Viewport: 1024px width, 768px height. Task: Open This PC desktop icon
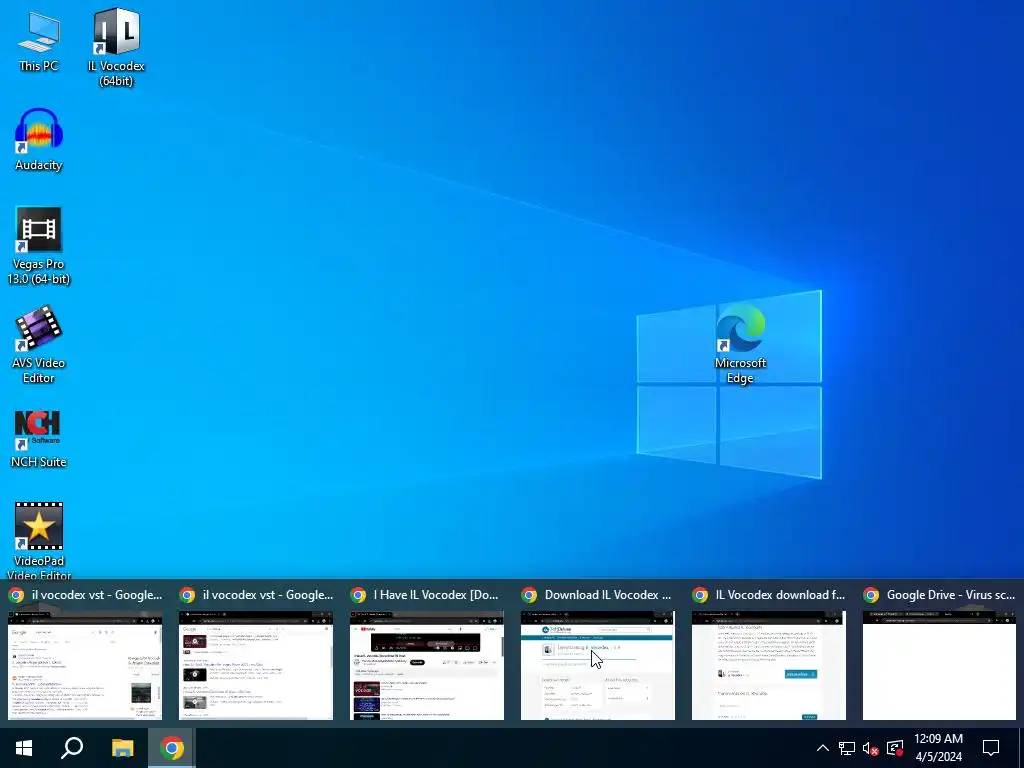pos(39,41)
